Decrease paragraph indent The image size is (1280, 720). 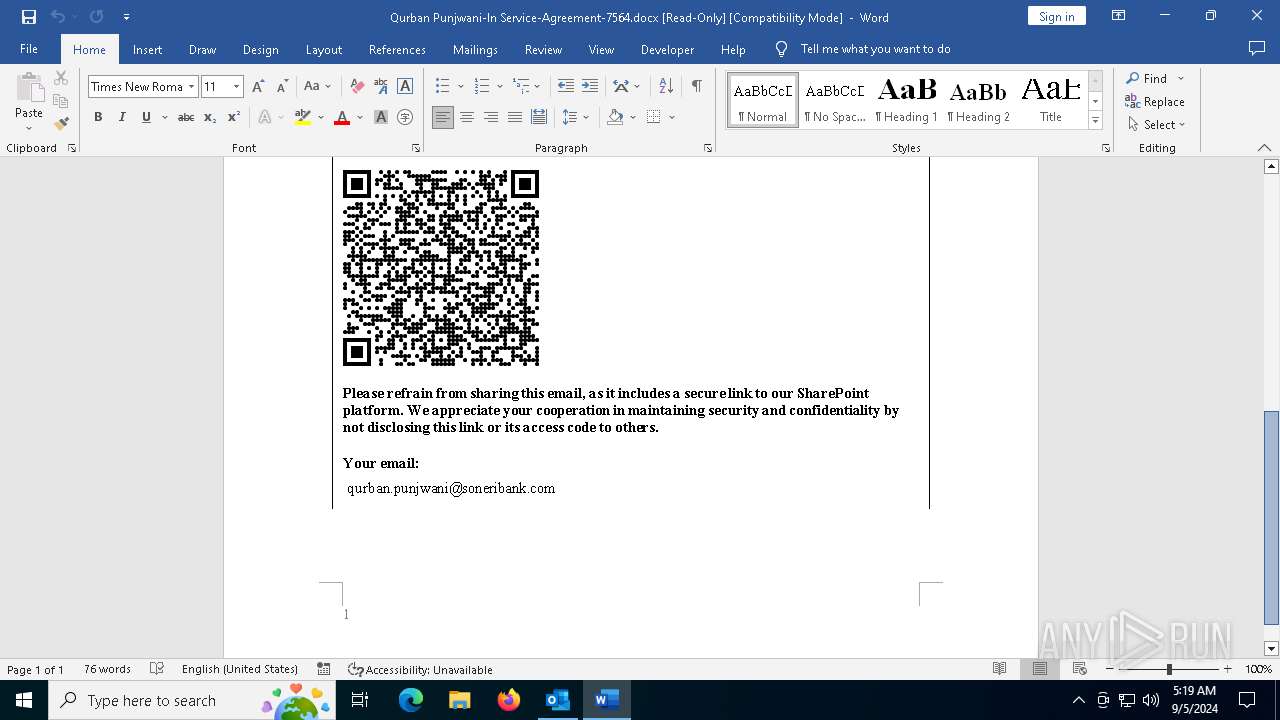566,87
